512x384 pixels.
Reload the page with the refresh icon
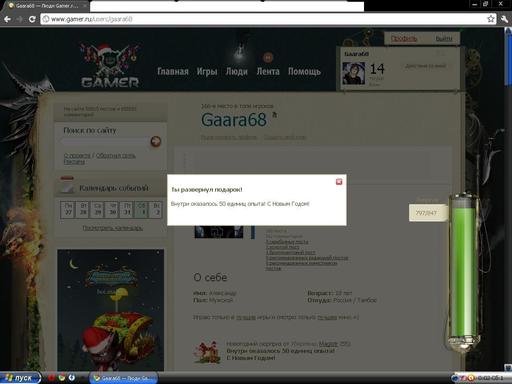32,19
